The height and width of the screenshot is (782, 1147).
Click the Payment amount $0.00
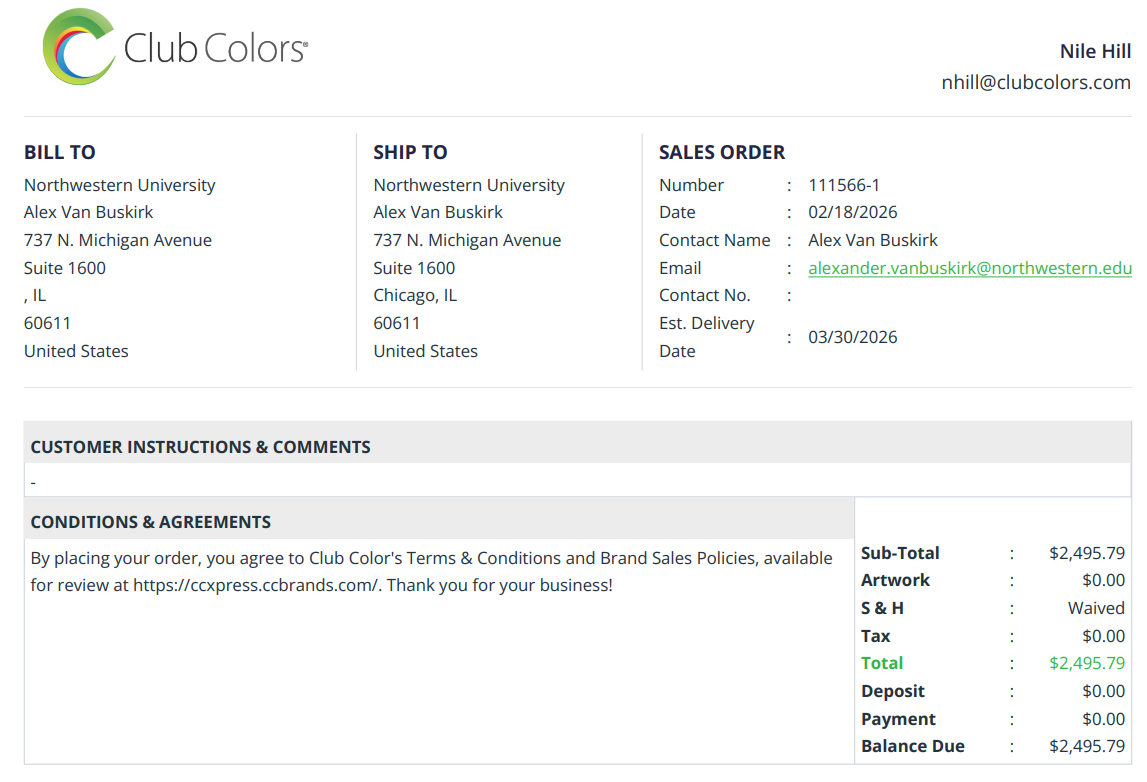pos(1104,719)
